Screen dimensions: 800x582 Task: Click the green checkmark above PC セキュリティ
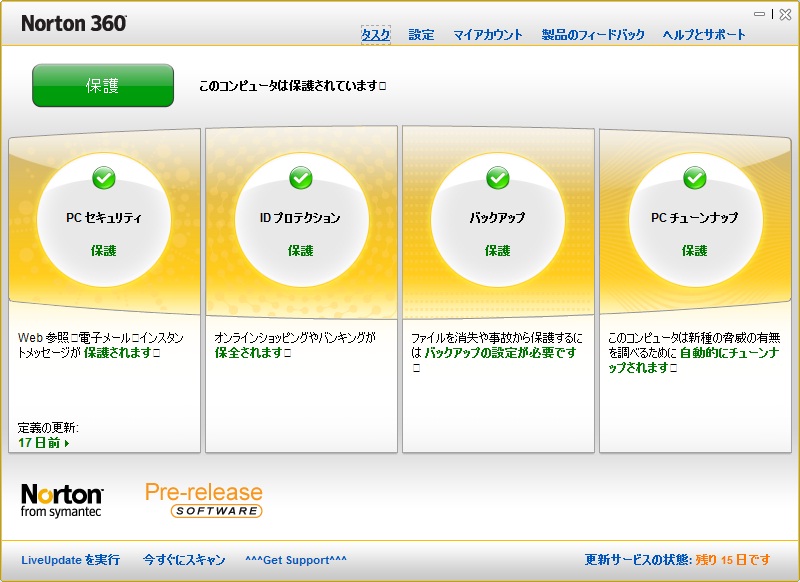(x=104, y=178)
